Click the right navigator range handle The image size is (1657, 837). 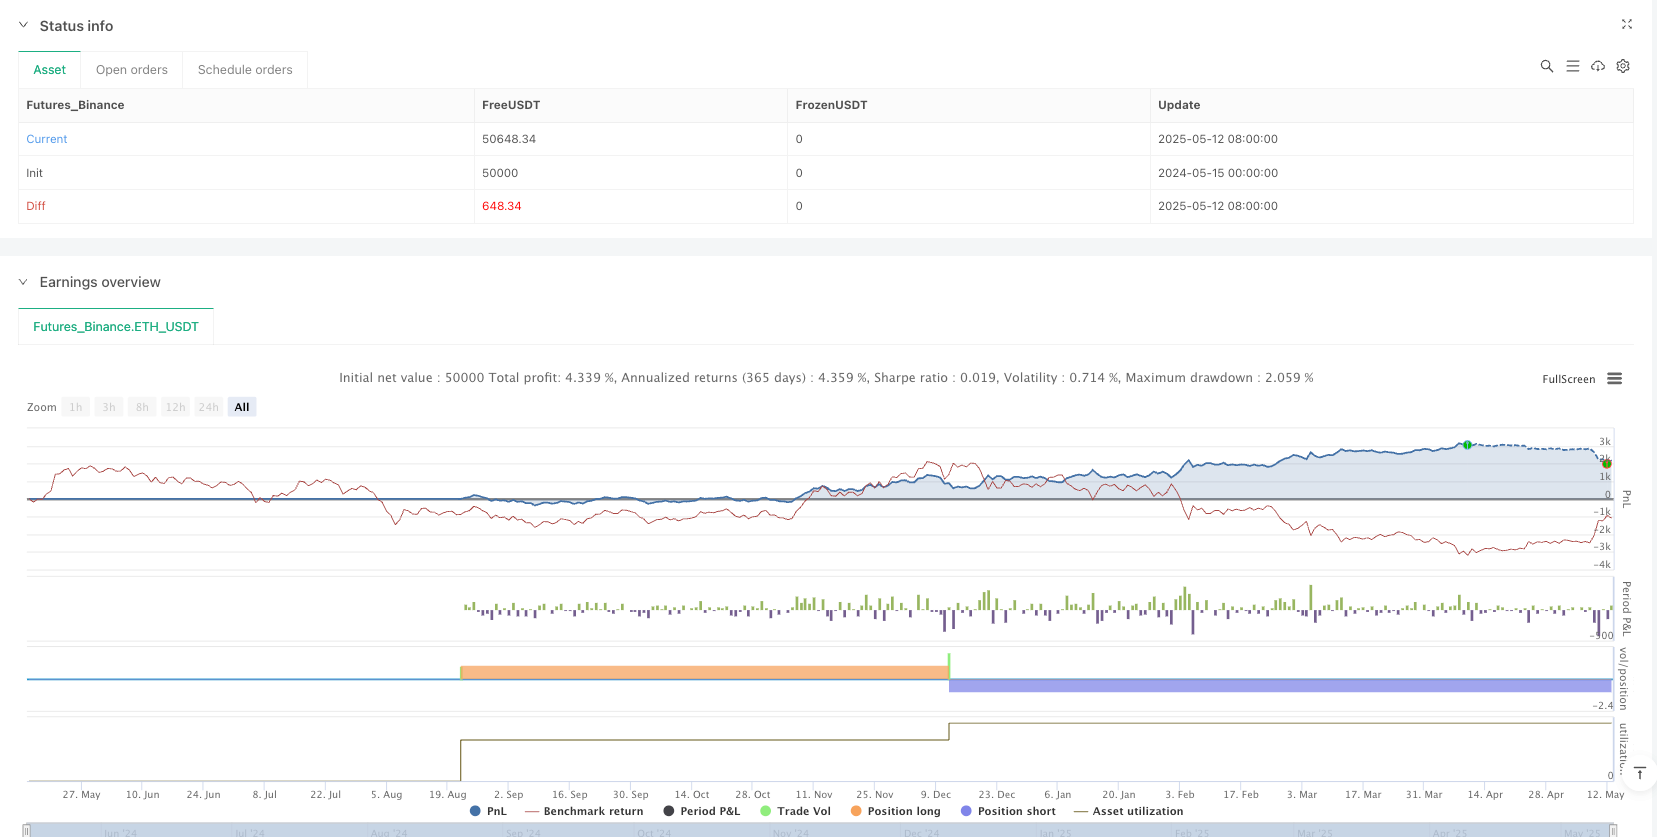coord(1612,830)
